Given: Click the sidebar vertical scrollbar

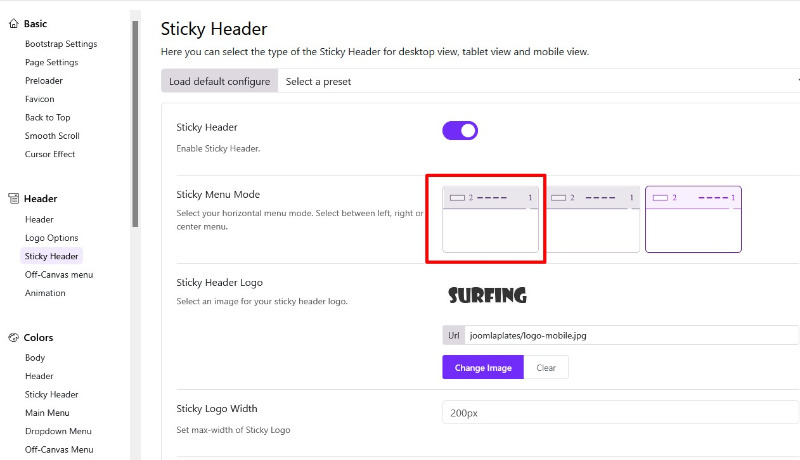Looking at the screenshot, I should click(135, 120).
